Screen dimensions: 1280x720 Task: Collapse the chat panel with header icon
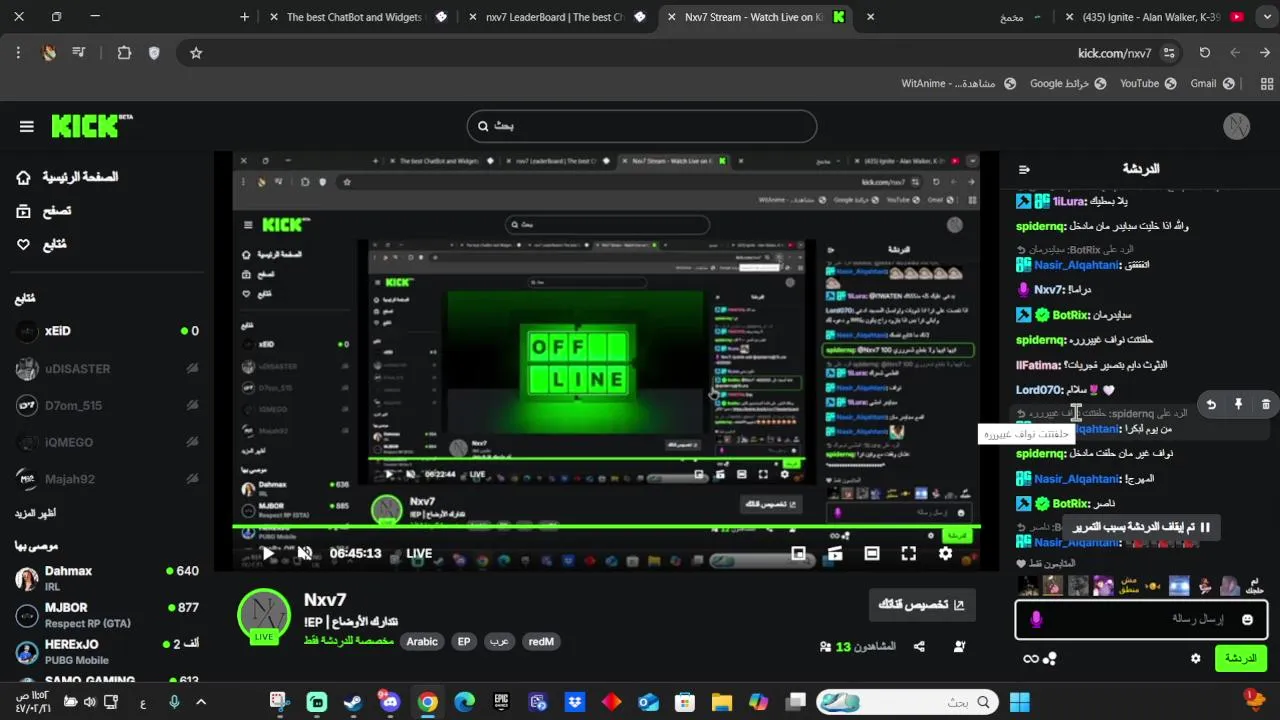1024,169
